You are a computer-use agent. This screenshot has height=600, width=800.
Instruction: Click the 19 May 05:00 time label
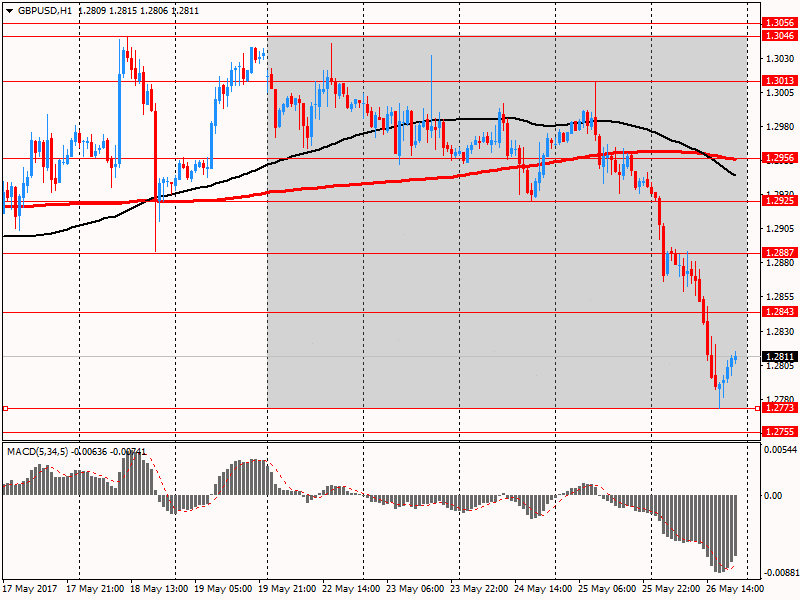[223, 588]
